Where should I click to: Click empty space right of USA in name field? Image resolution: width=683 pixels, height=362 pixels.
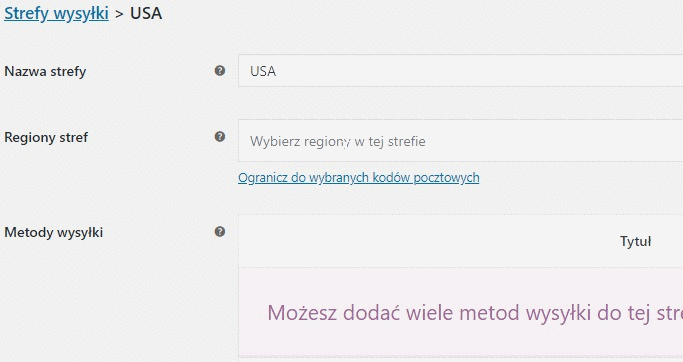point(479,71)
